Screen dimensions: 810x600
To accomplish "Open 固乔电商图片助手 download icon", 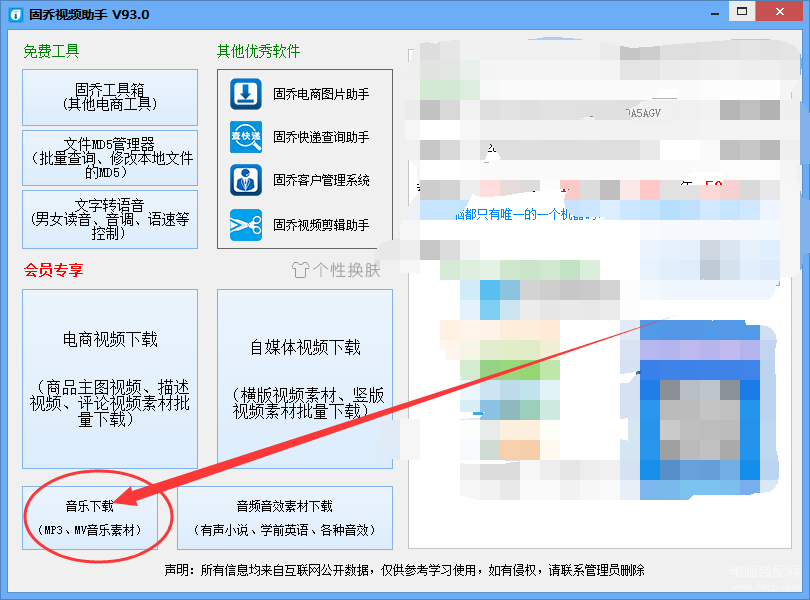I will point(246,94).
